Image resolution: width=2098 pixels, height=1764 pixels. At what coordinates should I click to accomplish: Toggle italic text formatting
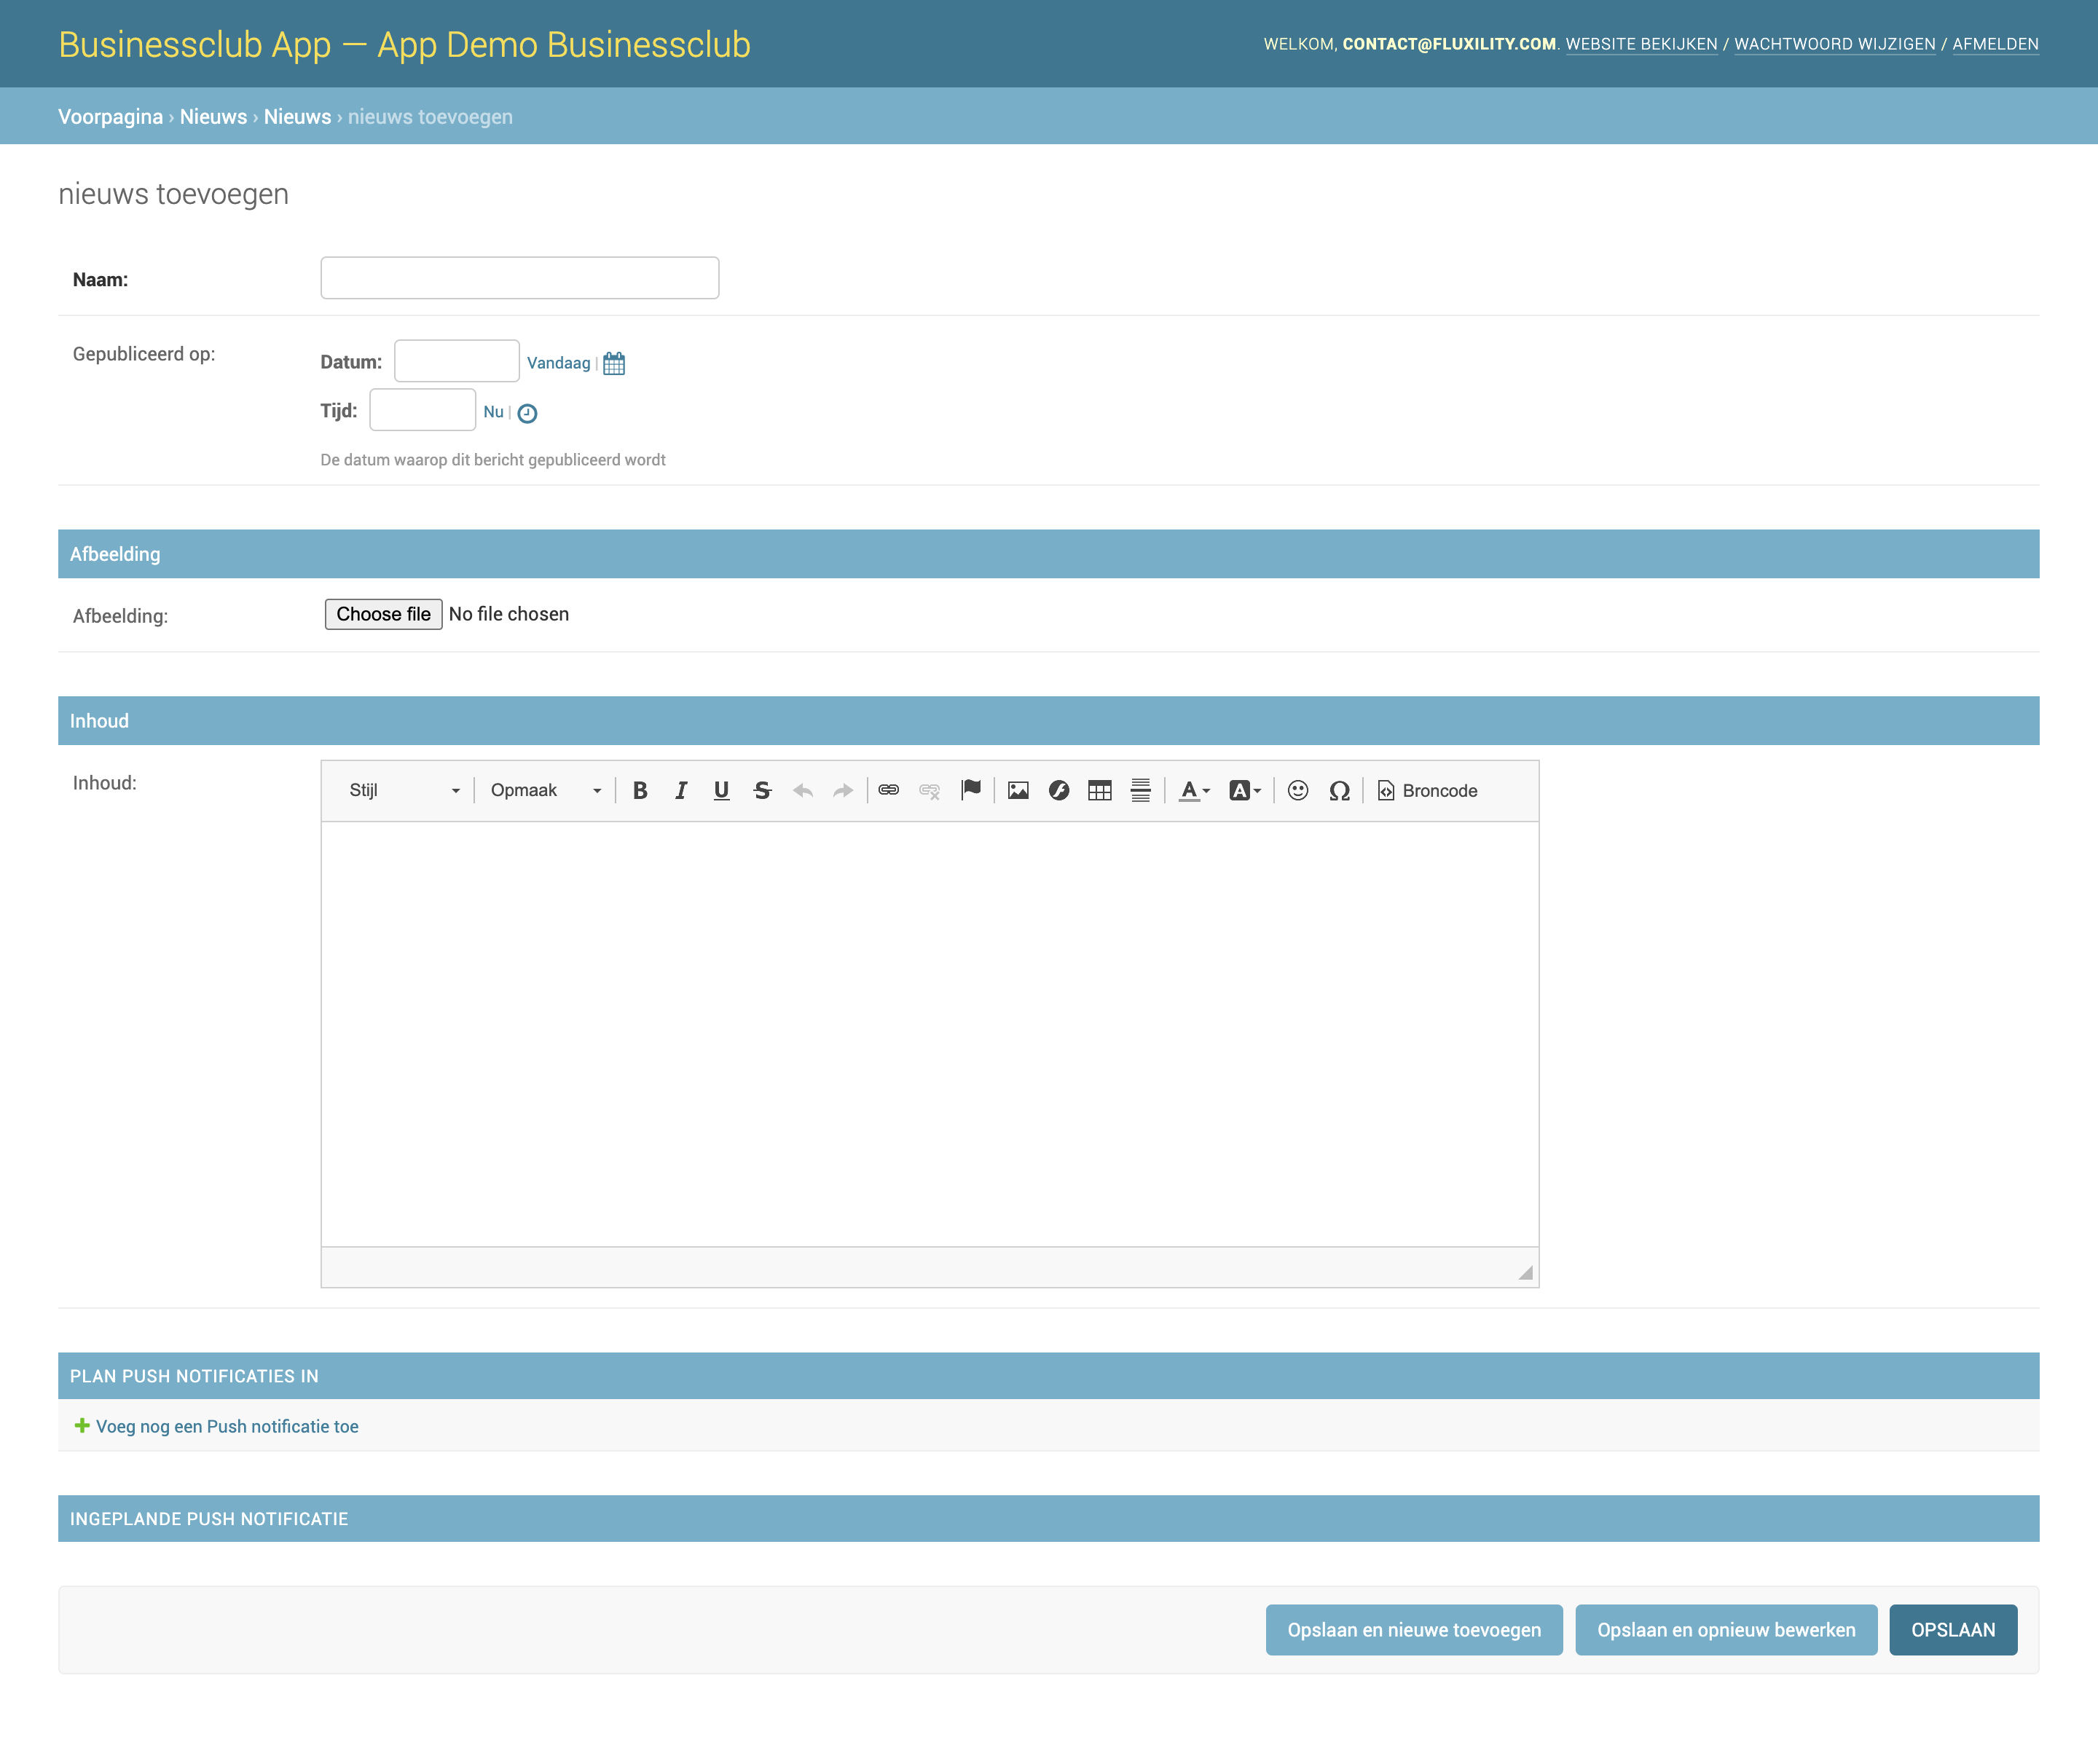pos(681,791)
